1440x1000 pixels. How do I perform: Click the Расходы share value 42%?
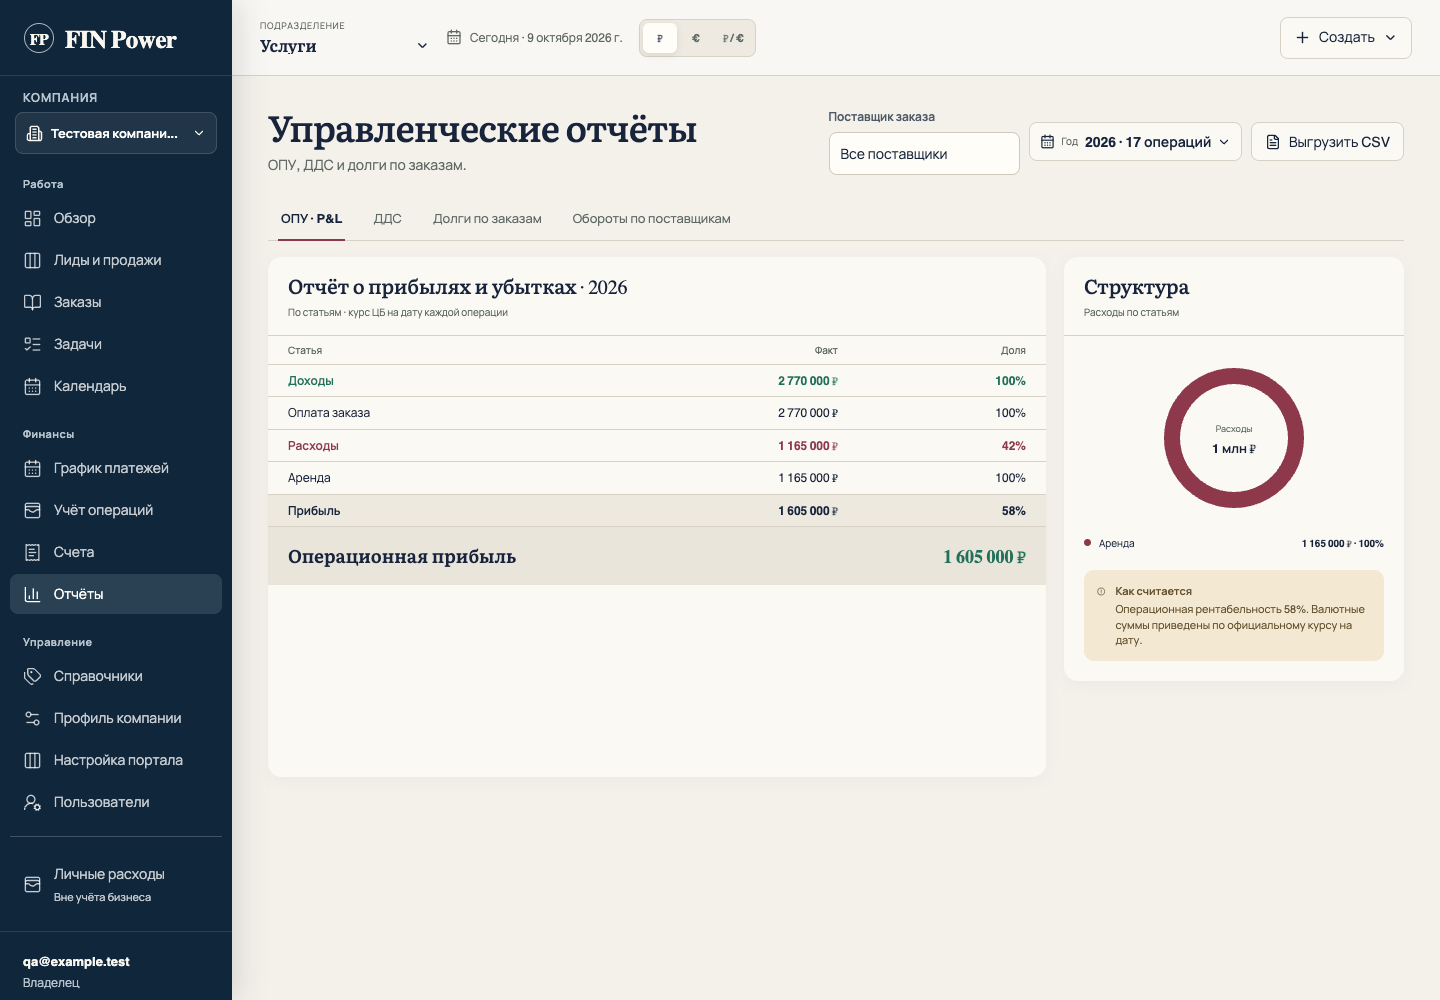point(1013,446)
